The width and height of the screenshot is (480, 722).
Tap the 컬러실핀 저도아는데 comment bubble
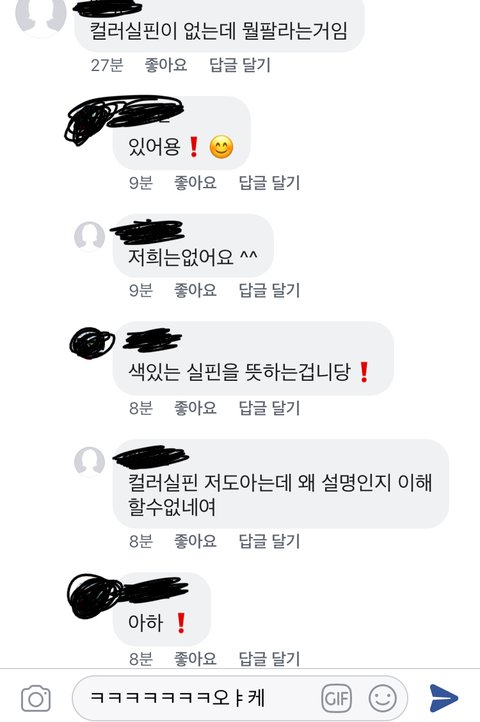coord(281,483)
